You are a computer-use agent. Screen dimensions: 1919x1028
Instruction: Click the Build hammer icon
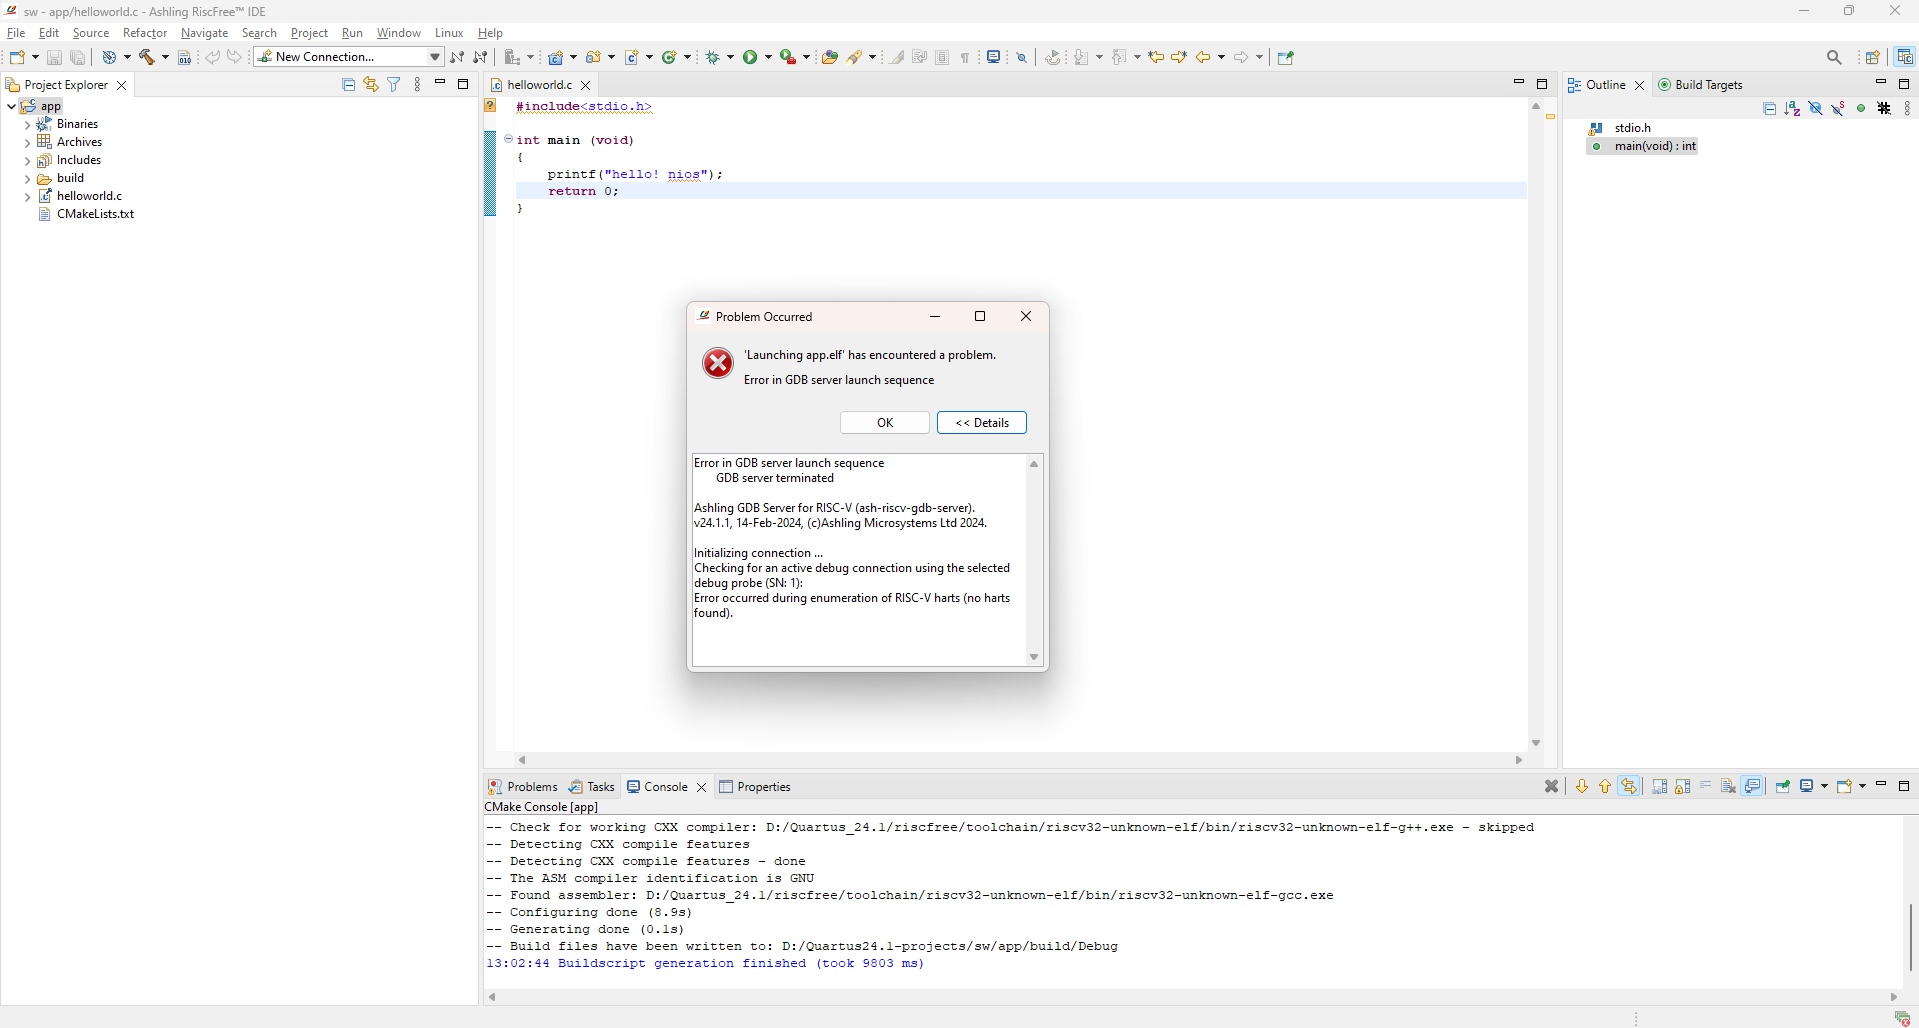pyautogui.click(x=147, y=57)
